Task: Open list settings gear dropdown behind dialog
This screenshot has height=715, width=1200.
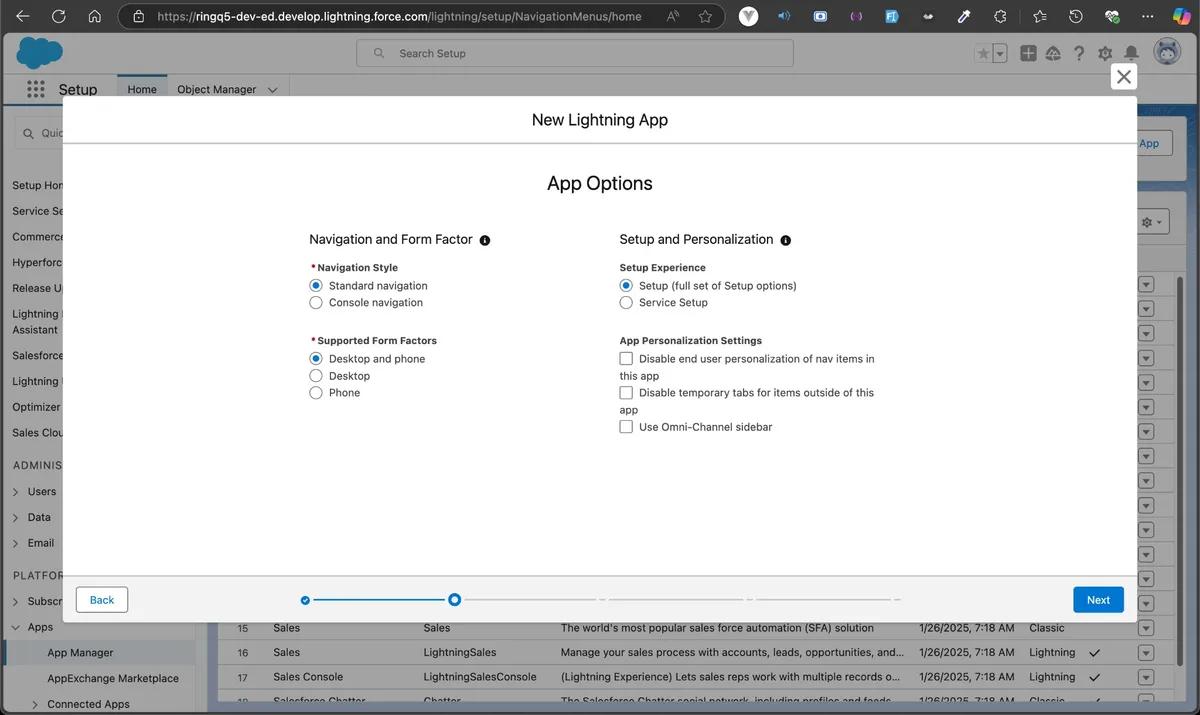Action: pyautogui.click(x=1153, y=222)
